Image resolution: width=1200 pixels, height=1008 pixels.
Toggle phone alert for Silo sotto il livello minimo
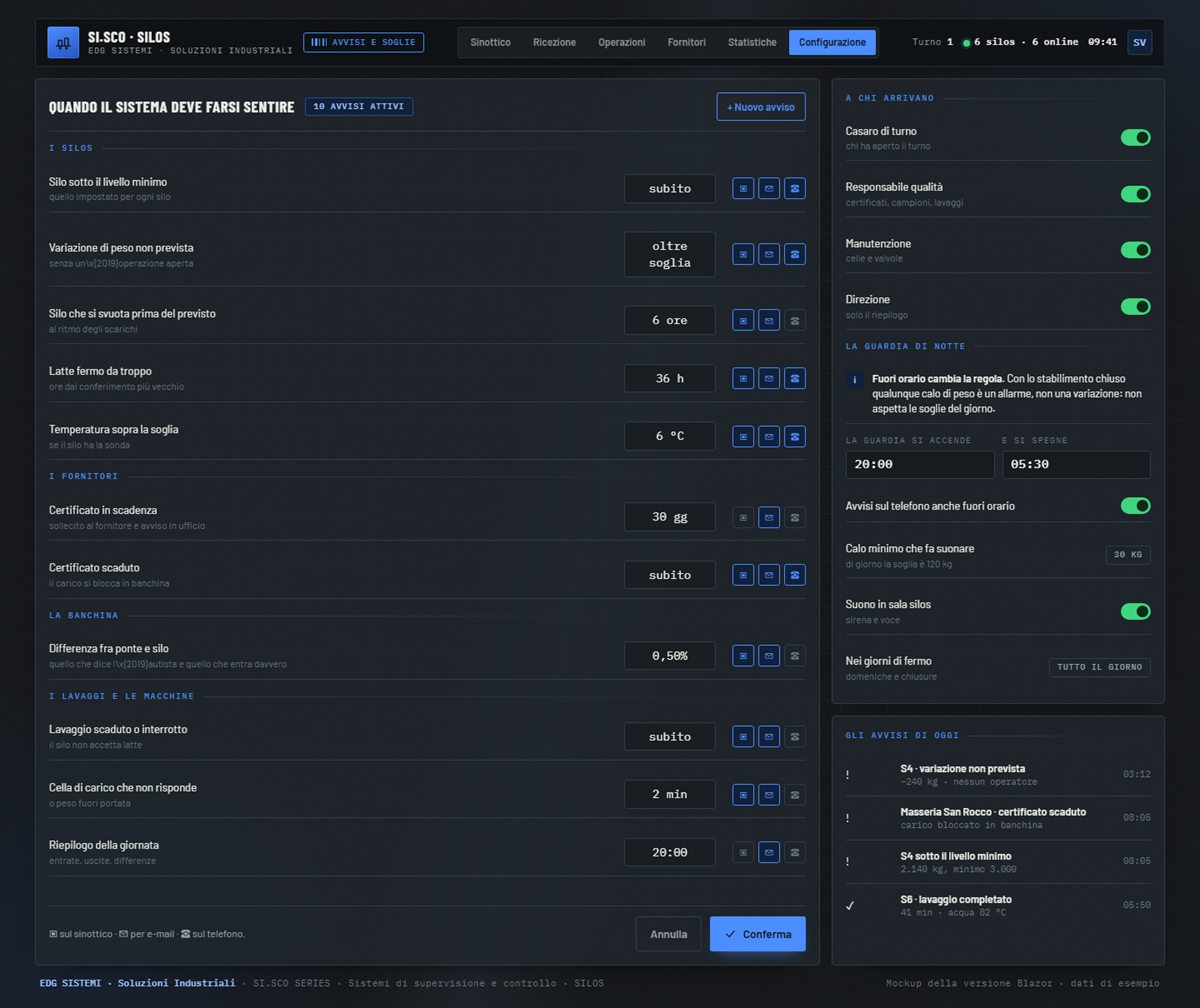(795, 188)
